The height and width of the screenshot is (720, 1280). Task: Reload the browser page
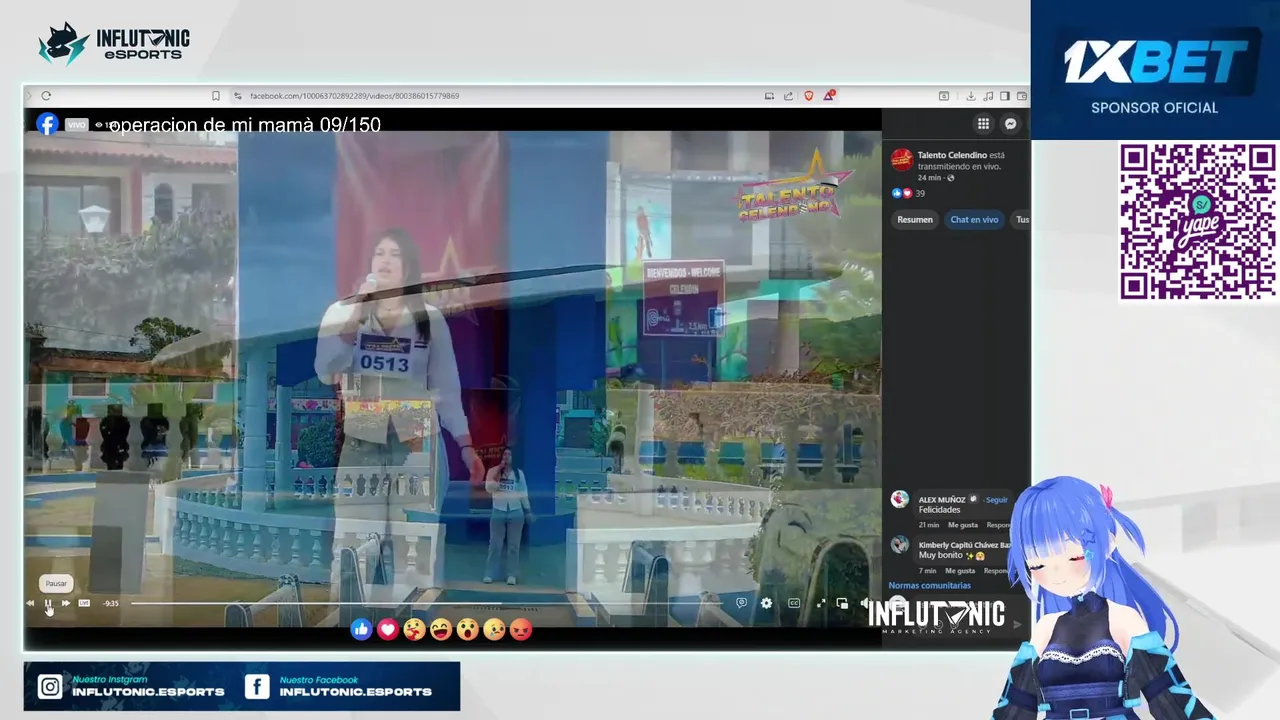tap(46, 96)
